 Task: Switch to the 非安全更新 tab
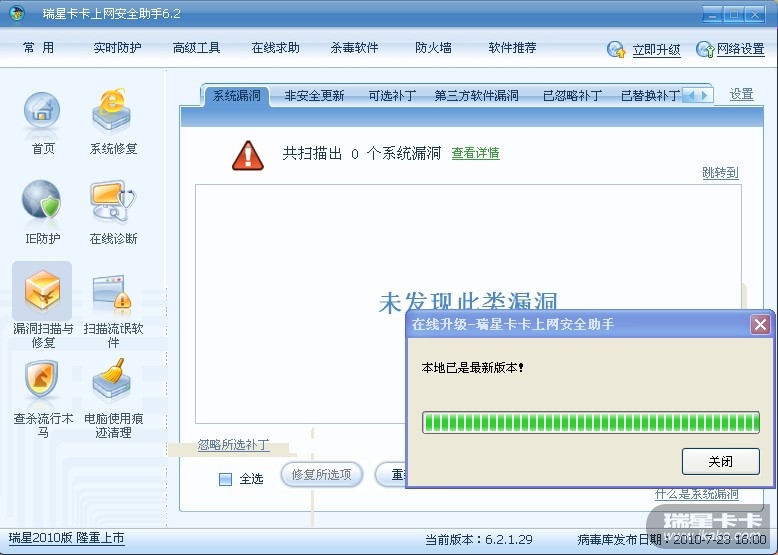pos(314,96)
